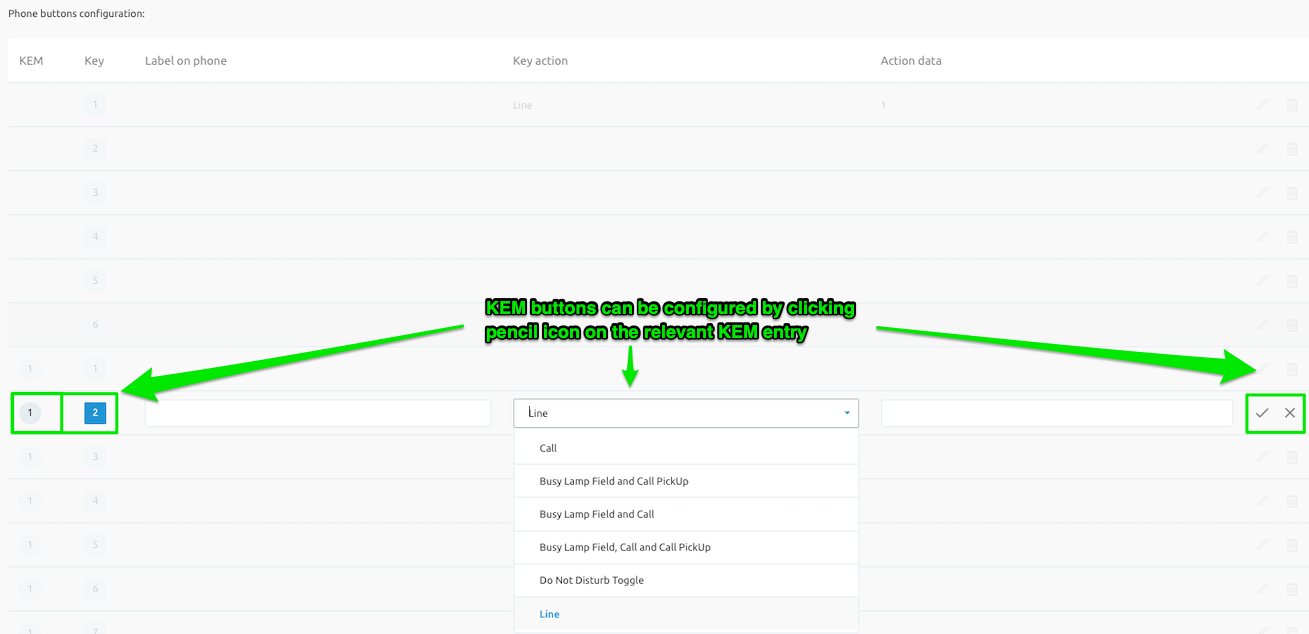Edit the non-KEM Key 3 row with pencil
This screenshot has height=634, width=1309.
(1262, 193)
